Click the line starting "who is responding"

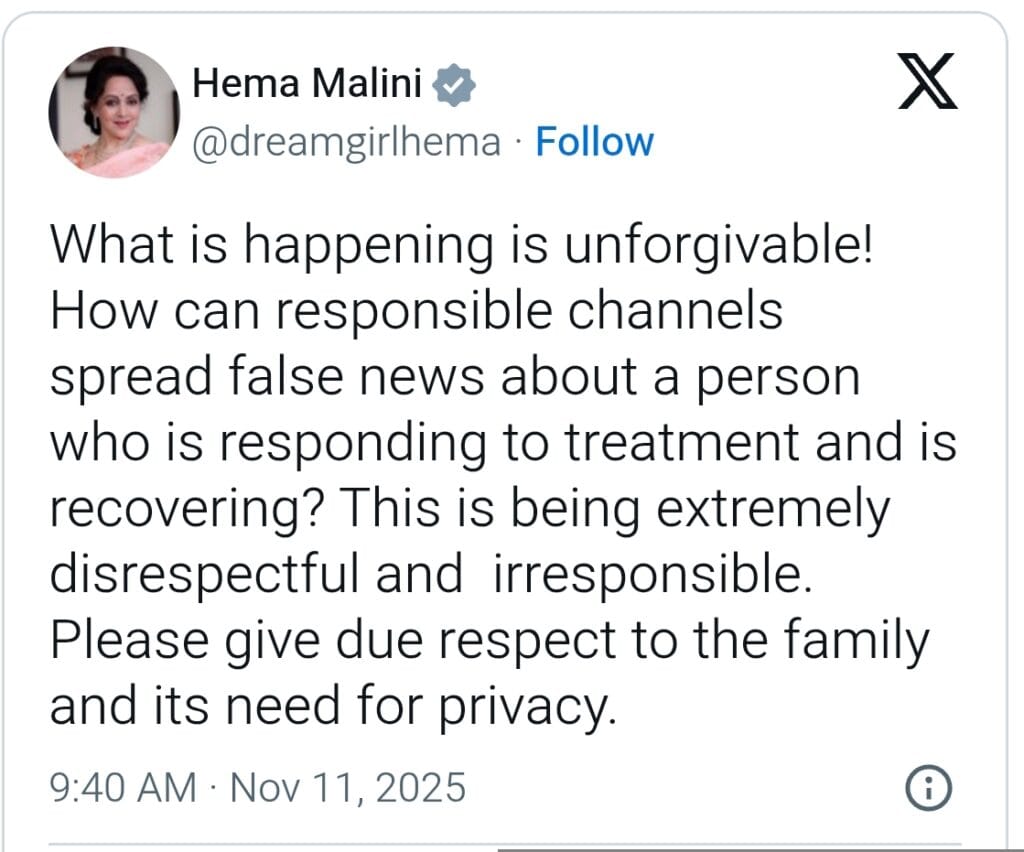click(503, 443)
